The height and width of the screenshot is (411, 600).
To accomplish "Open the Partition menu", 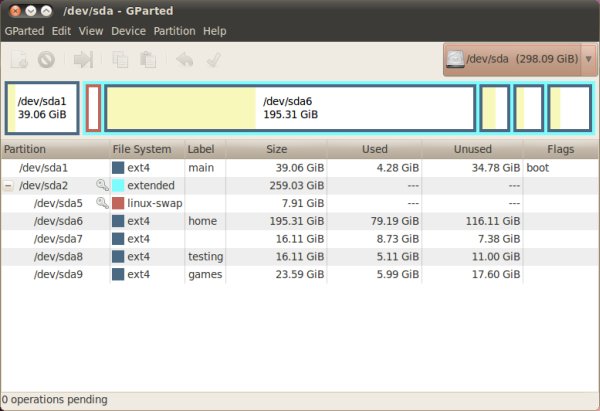I will (x=174, y=31).
